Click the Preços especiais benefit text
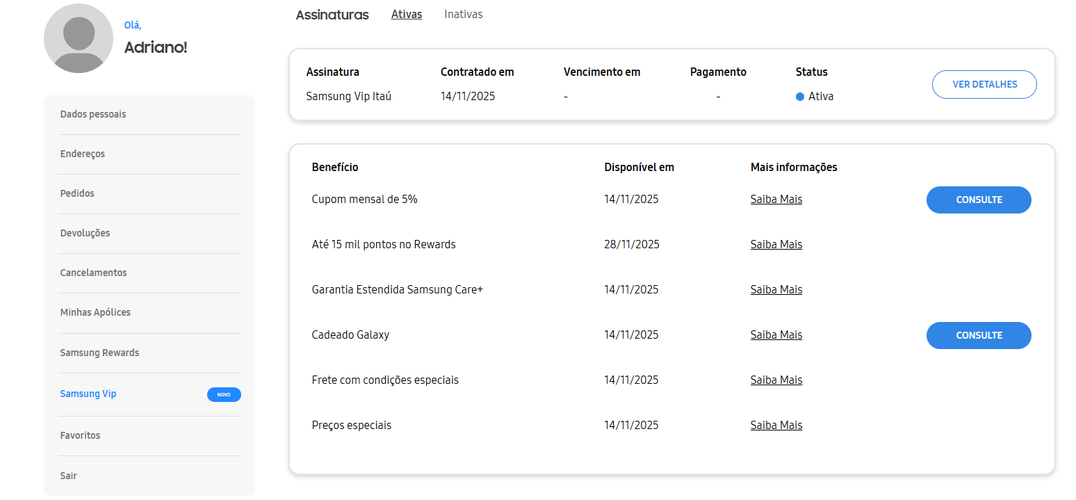The width and height of the screenshot is (1076, 500). tap(351, 426)
